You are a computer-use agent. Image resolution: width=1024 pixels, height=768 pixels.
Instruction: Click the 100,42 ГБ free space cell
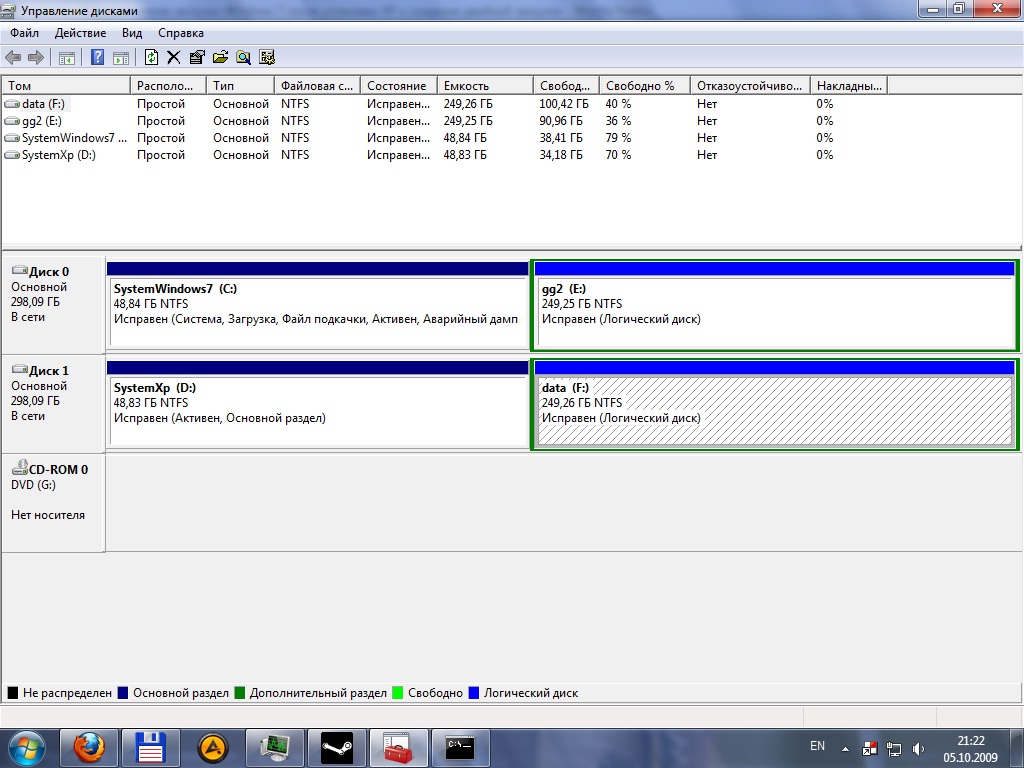point(564,104)
